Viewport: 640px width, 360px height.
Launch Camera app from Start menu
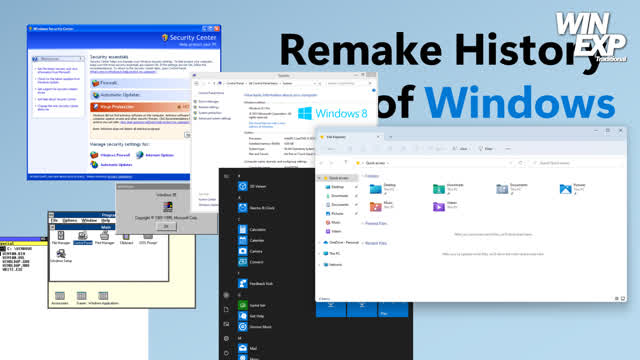point(250,251)
